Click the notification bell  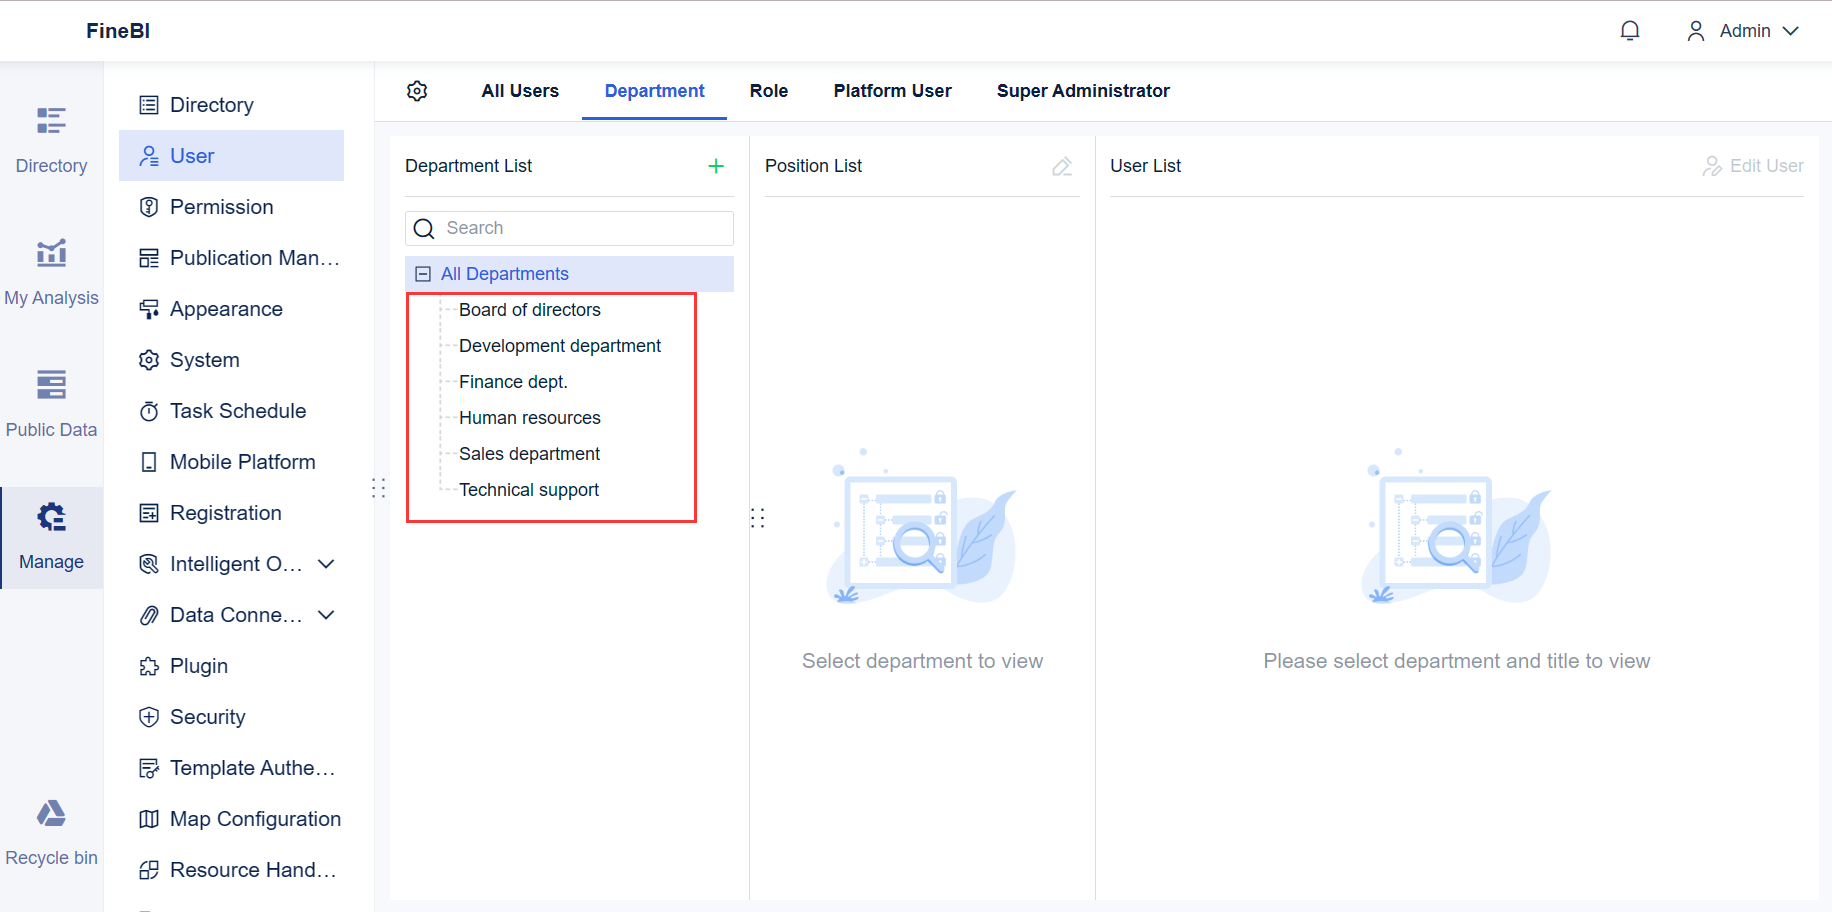click(1630, 30)
